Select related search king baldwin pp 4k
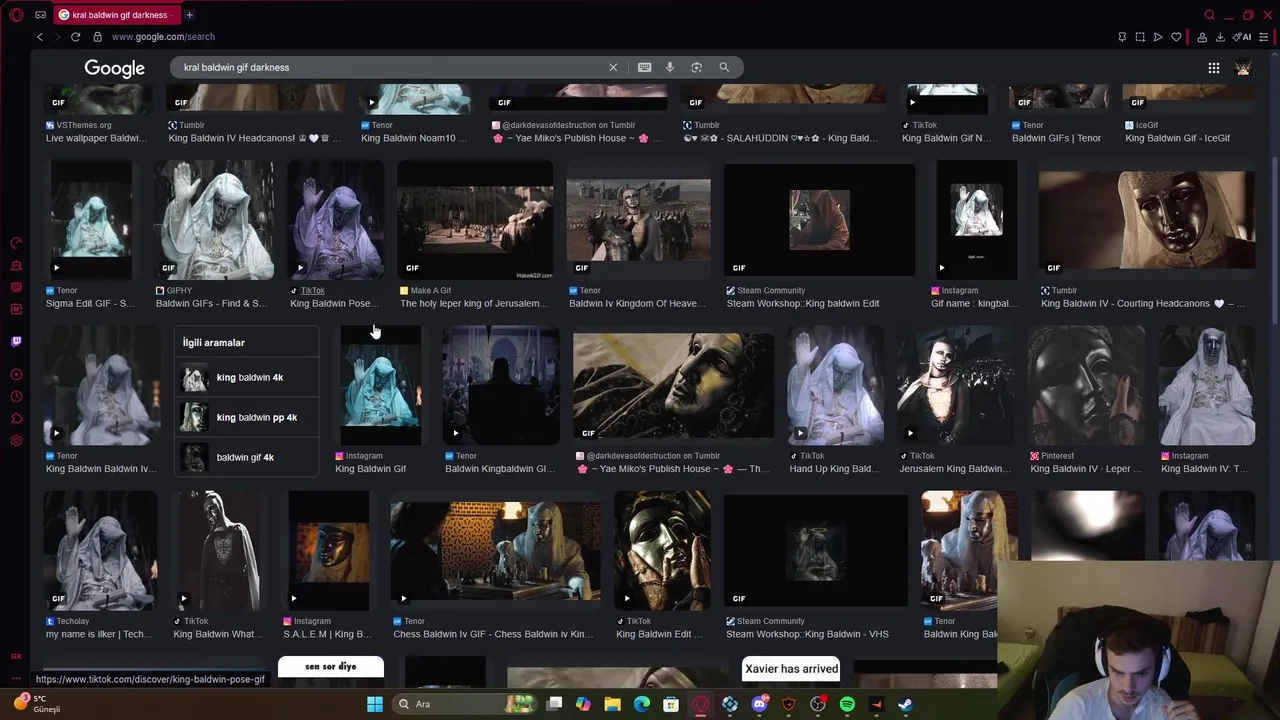The height and width of the screenshot is (720, 1280). (x=247, y=417)
